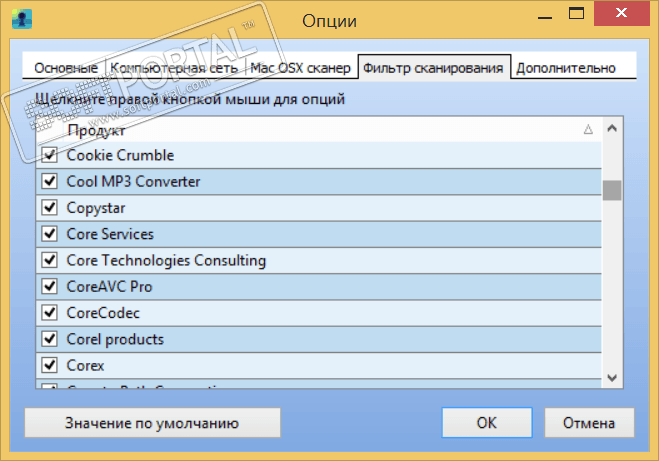Close the Опции dialog window
This screenshot has height=461, width=659.
(621, 13)
